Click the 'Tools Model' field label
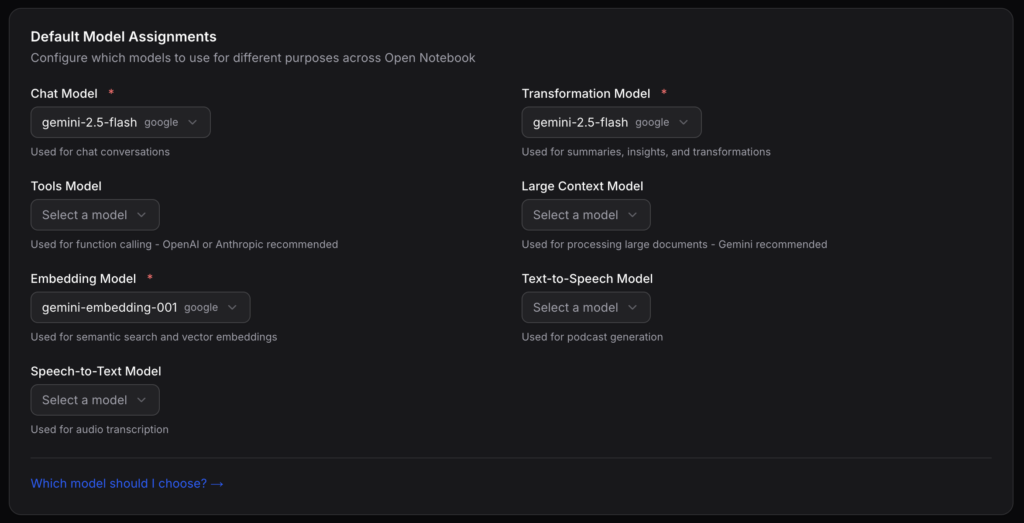This screenshot has height=523, width=1024. (66, 186)
